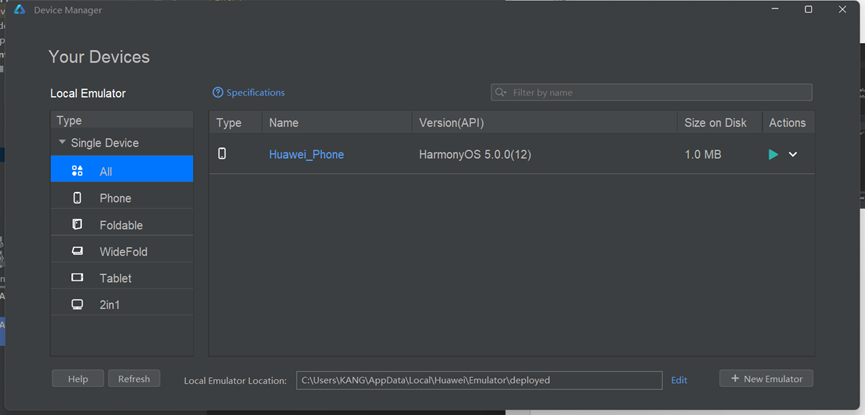The height and width of the screenshot is (415, 865).
Task: Start the Huawei_Phone emulator with play icon
Action: [x=773, y=155]
